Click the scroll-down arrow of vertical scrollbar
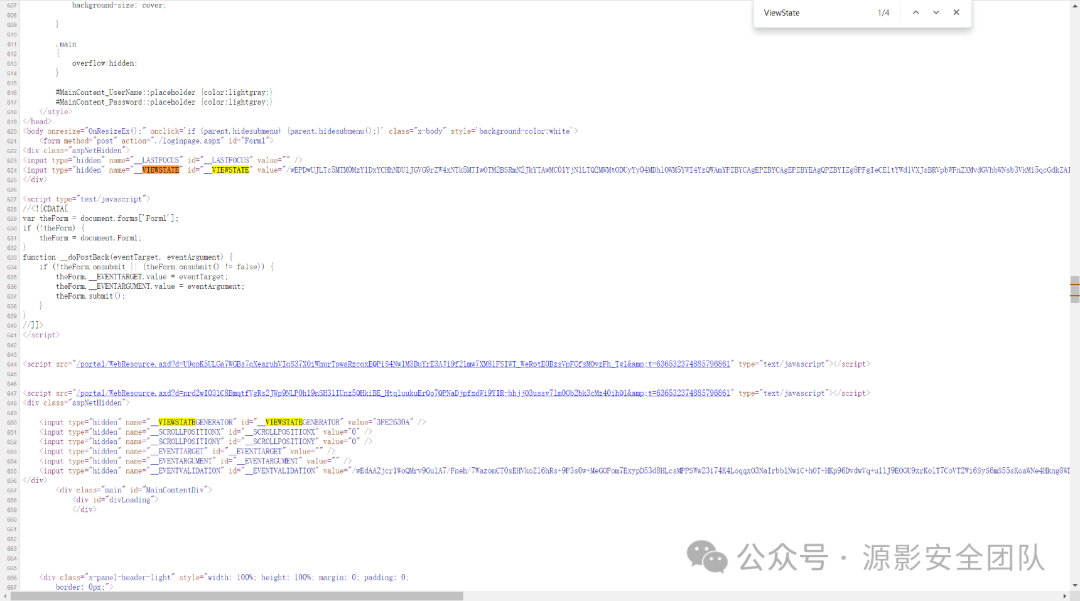Viewport: 1080px width, 601px height. tap(1074, 587)
